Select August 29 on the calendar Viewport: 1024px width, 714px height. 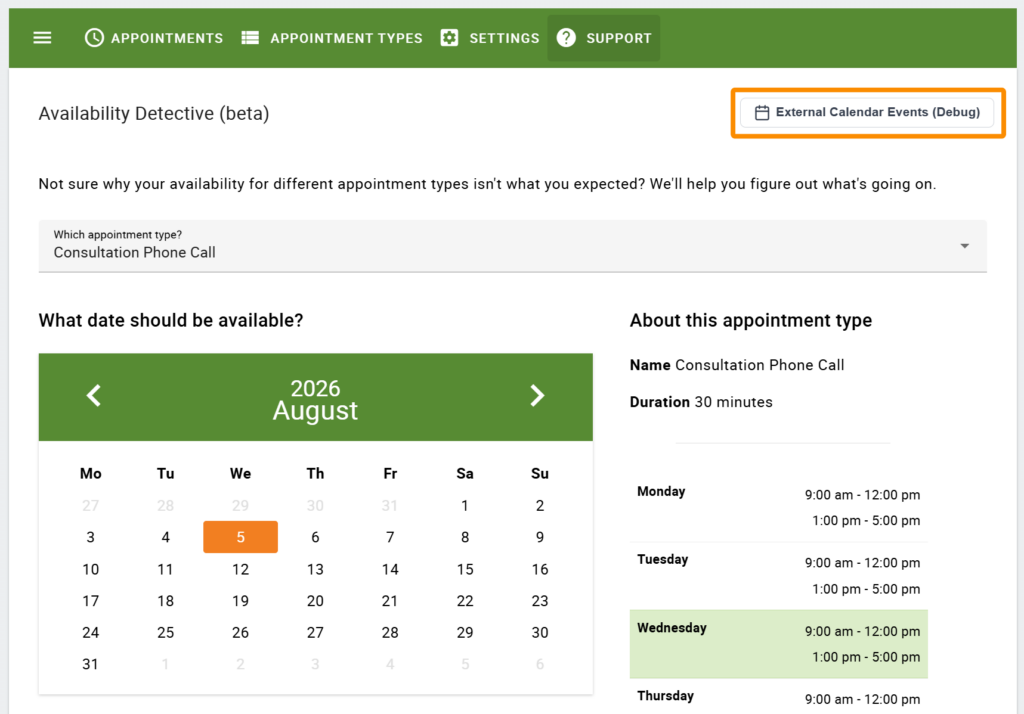pos(464,632)
